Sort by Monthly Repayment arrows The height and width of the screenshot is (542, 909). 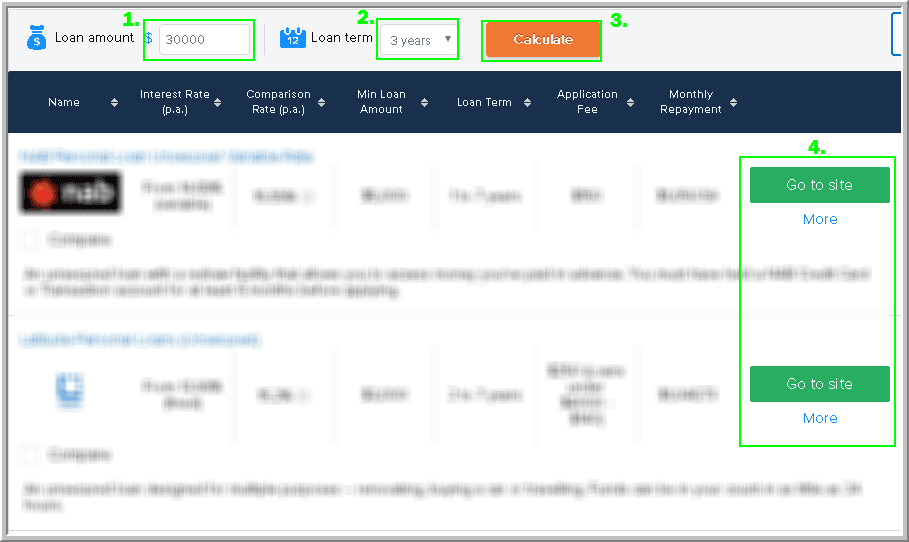click(x=734, y=102)
